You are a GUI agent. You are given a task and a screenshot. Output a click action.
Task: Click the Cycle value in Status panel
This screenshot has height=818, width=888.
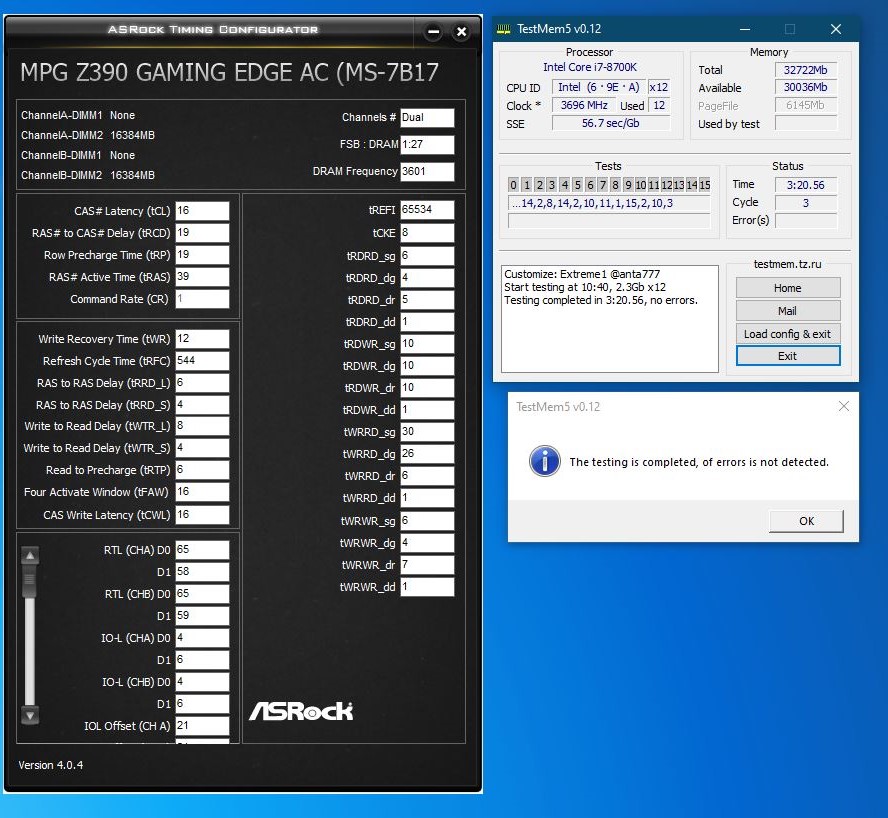pyautogui.click(x=806, y=203)
